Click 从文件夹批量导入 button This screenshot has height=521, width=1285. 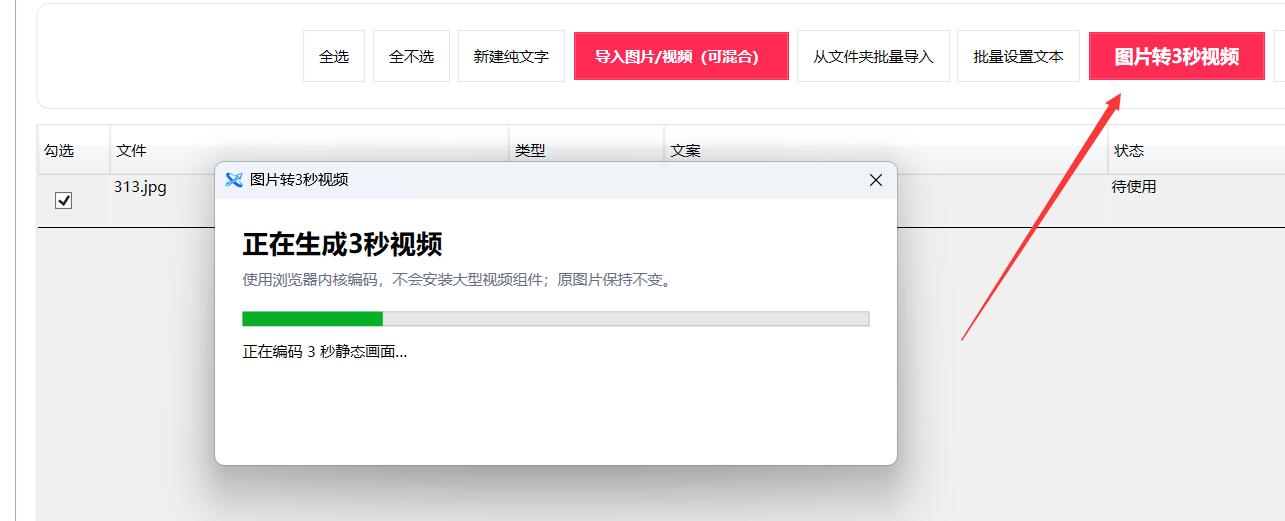pyautogui.click(x=873, y=56)
